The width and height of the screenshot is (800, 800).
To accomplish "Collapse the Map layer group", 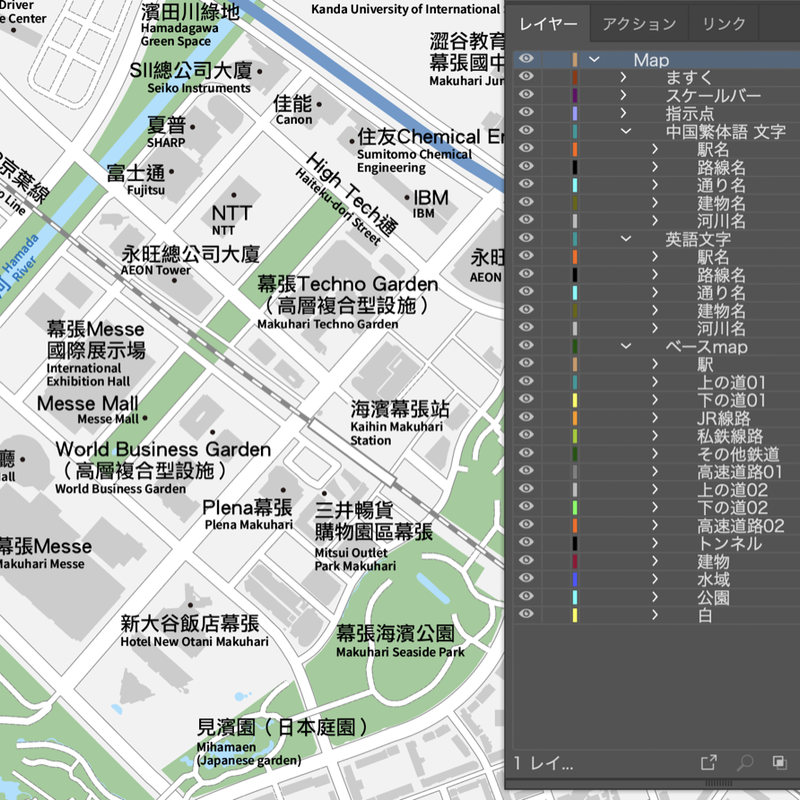I will pos(595,60).
